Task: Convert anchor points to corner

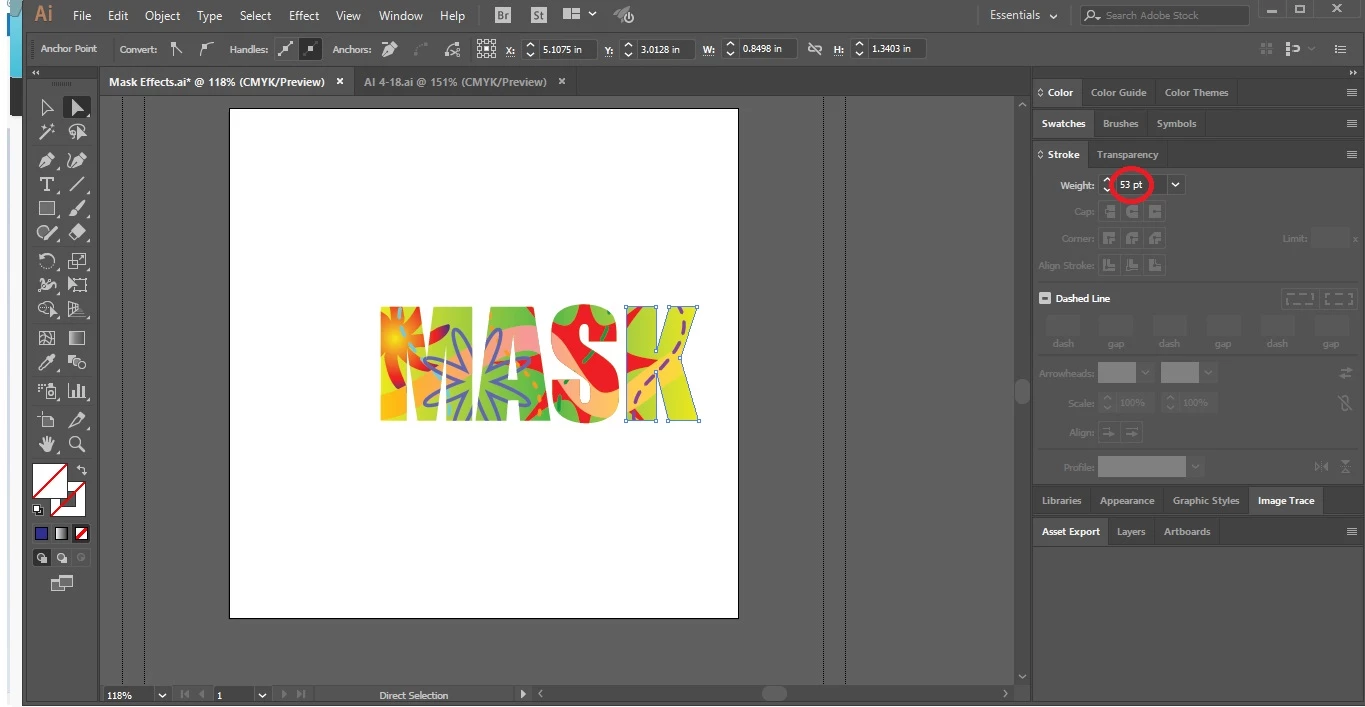Action: coord(177,48)
